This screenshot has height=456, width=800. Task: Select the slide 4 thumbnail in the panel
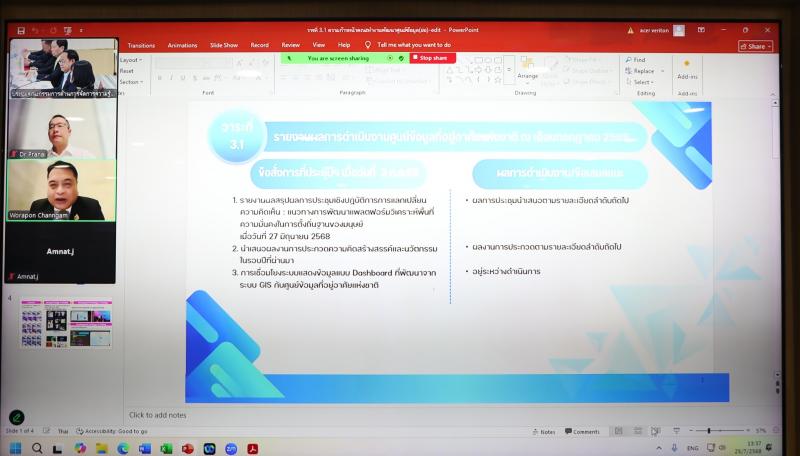[66, 324]
